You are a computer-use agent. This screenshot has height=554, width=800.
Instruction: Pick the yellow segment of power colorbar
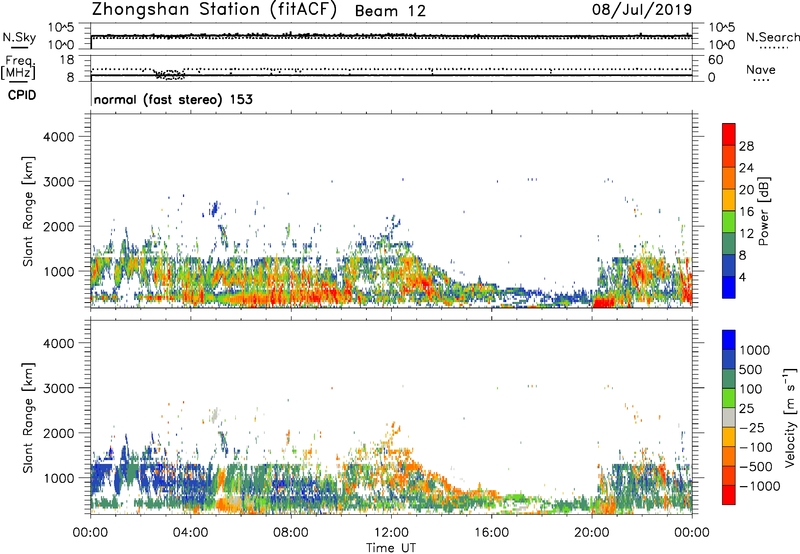[x=729, y=200]
